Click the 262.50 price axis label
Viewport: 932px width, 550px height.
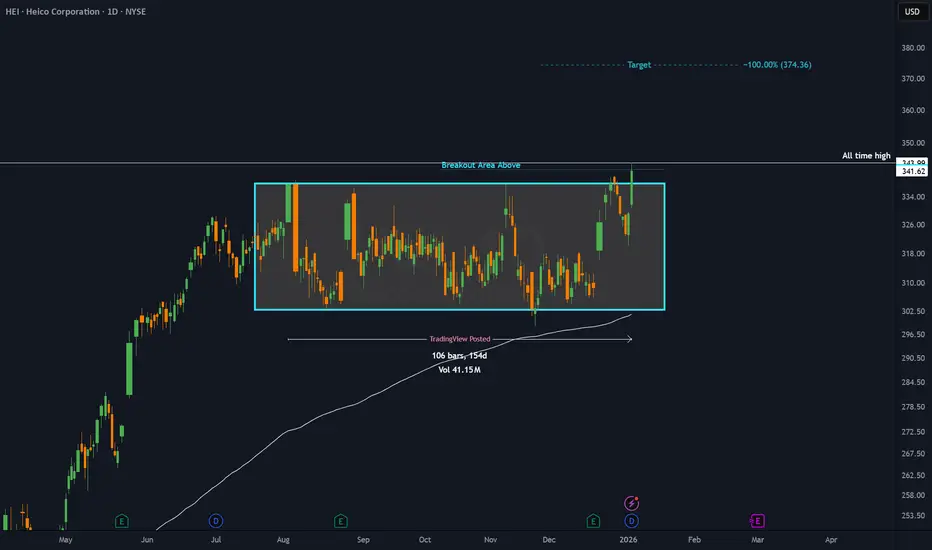click(913, 476)
